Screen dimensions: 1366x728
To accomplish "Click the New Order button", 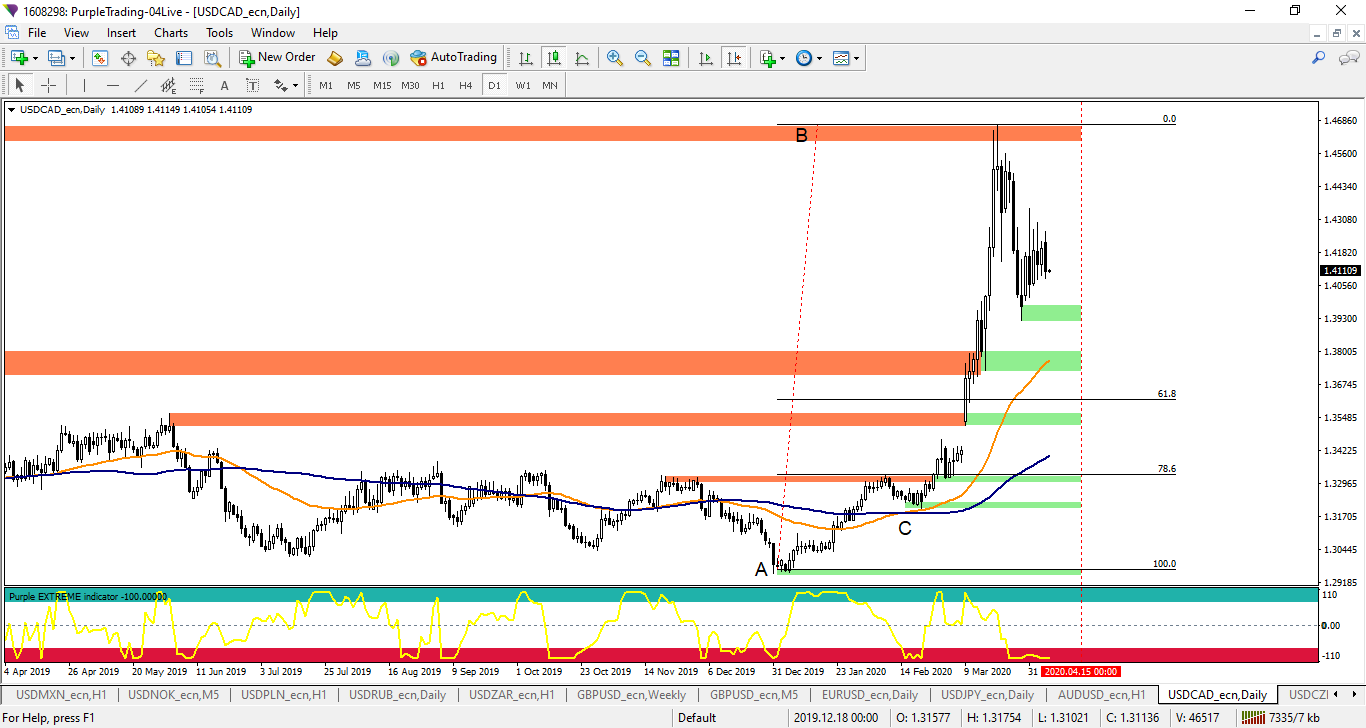I will tap(277, 58).
